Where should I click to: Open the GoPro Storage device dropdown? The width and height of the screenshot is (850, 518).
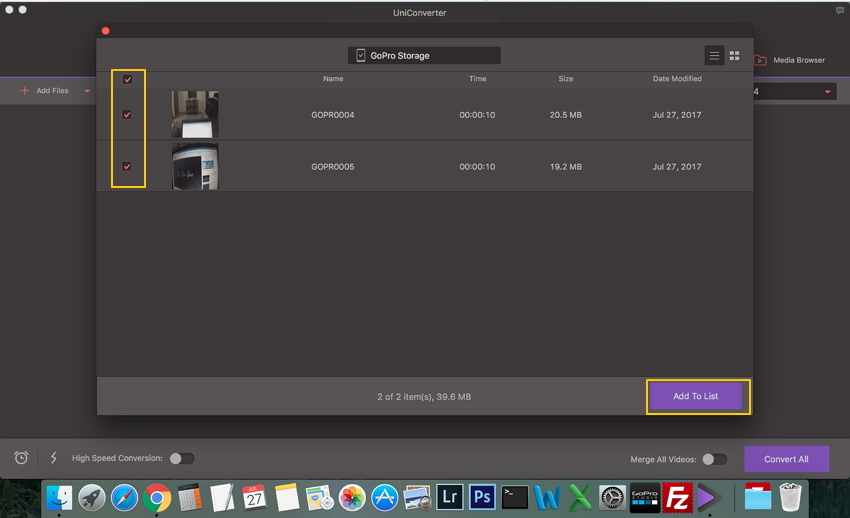click(424, 55)
